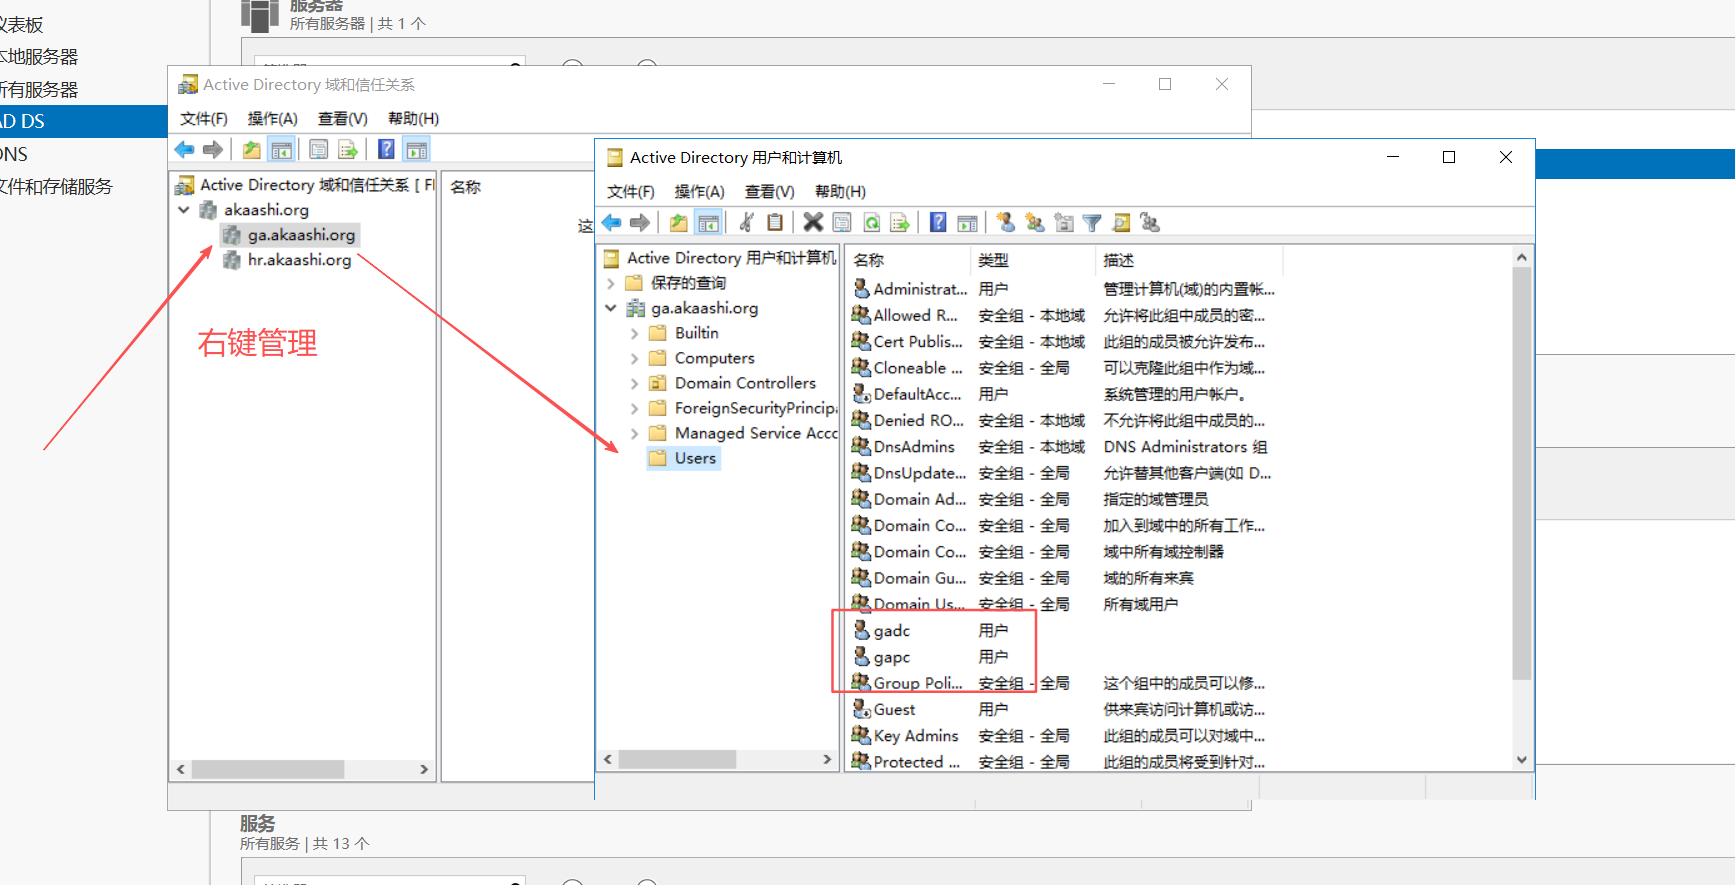The width and height of the screenshot is (1735, 885).
Task: Click Export list in Domains and Trusts toolbar
Action: [348, 150]
